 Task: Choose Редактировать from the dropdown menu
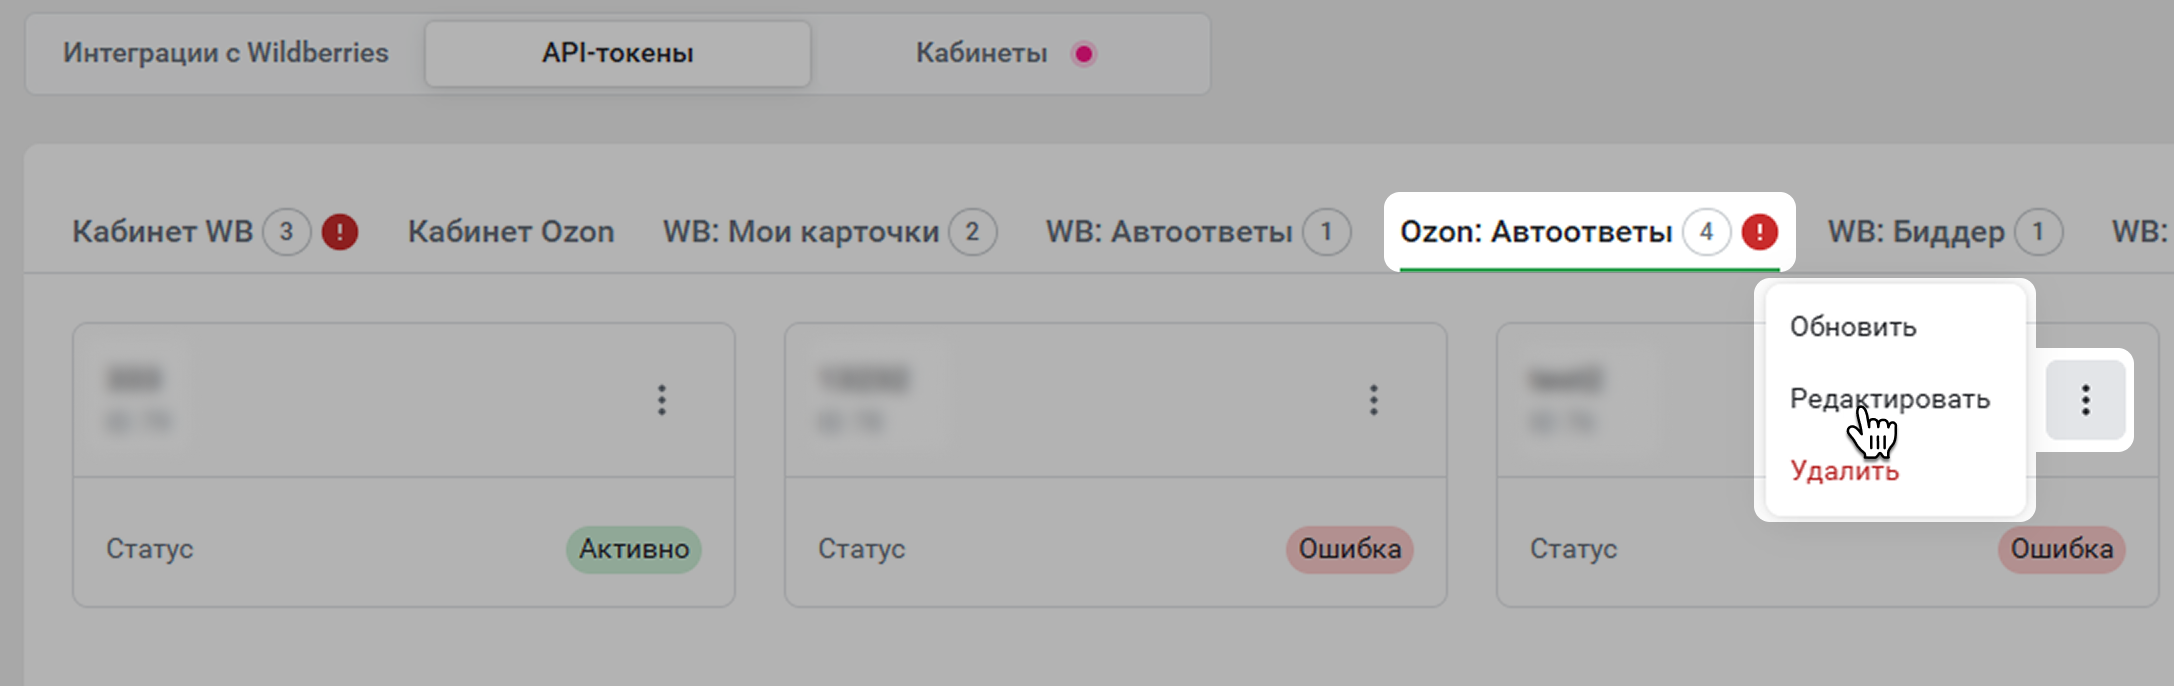1889,399
